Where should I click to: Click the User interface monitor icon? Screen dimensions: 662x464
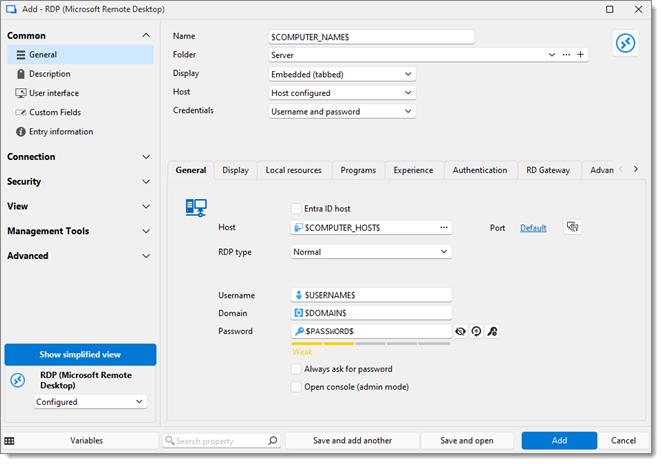[21, 93]
